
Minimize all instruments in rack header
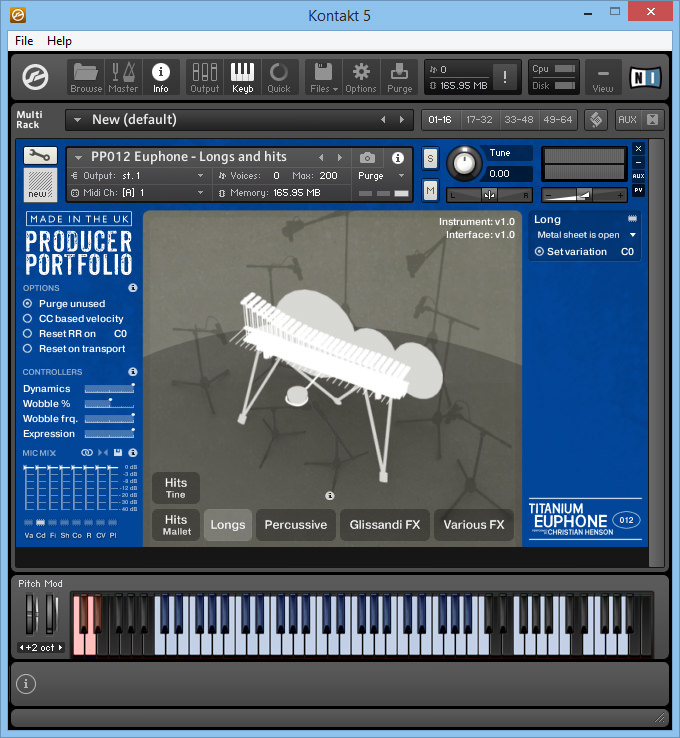point(652,120)
